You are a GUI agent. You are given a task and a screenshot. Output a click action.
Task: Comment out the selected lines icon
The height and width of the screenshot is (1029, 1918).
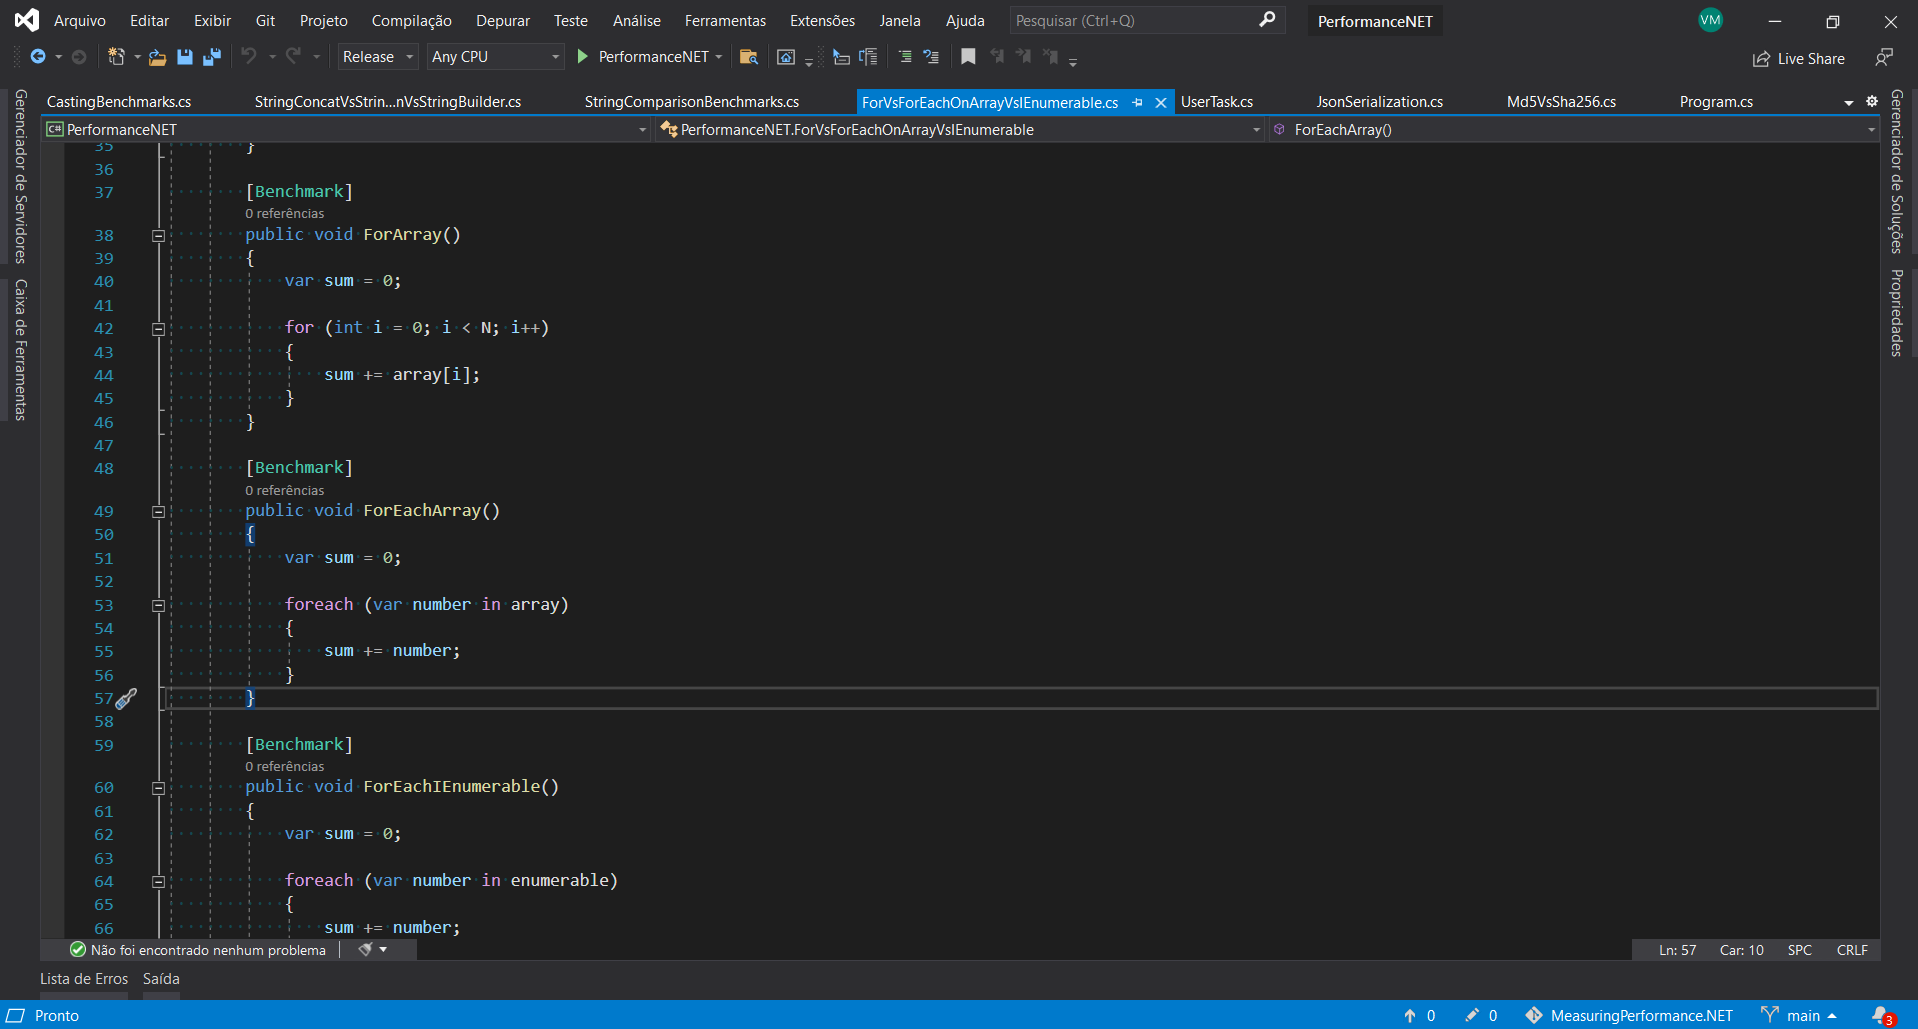pos(905,57)
